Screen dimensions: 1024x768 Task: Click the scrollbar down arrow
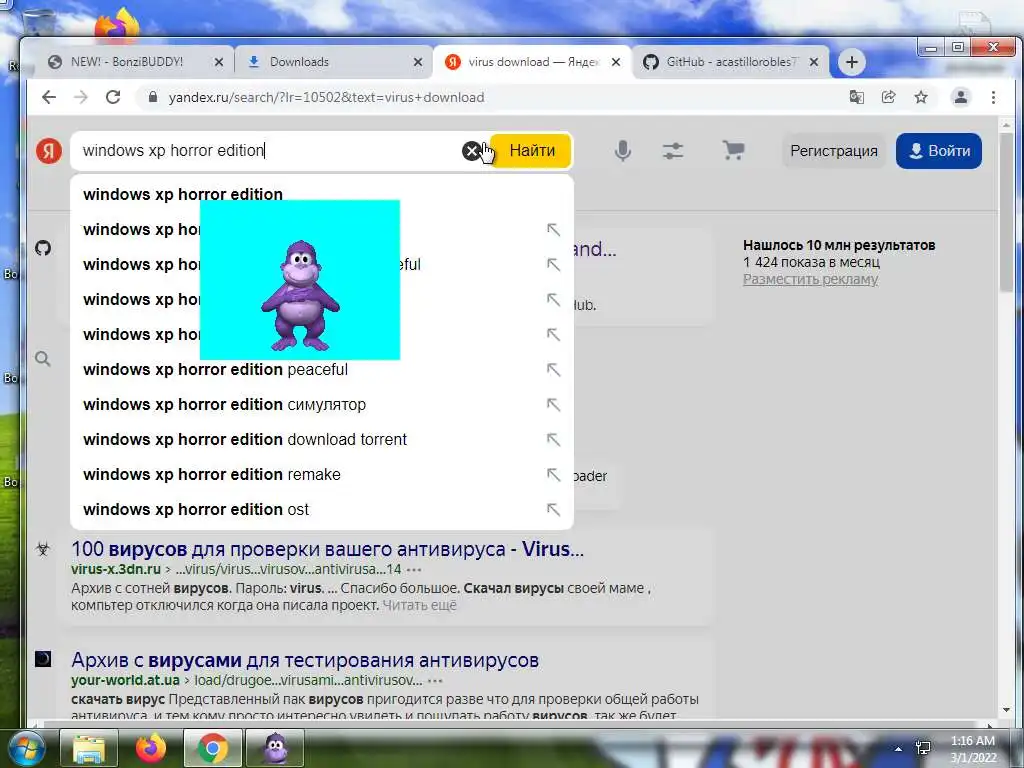(1006, 710)
